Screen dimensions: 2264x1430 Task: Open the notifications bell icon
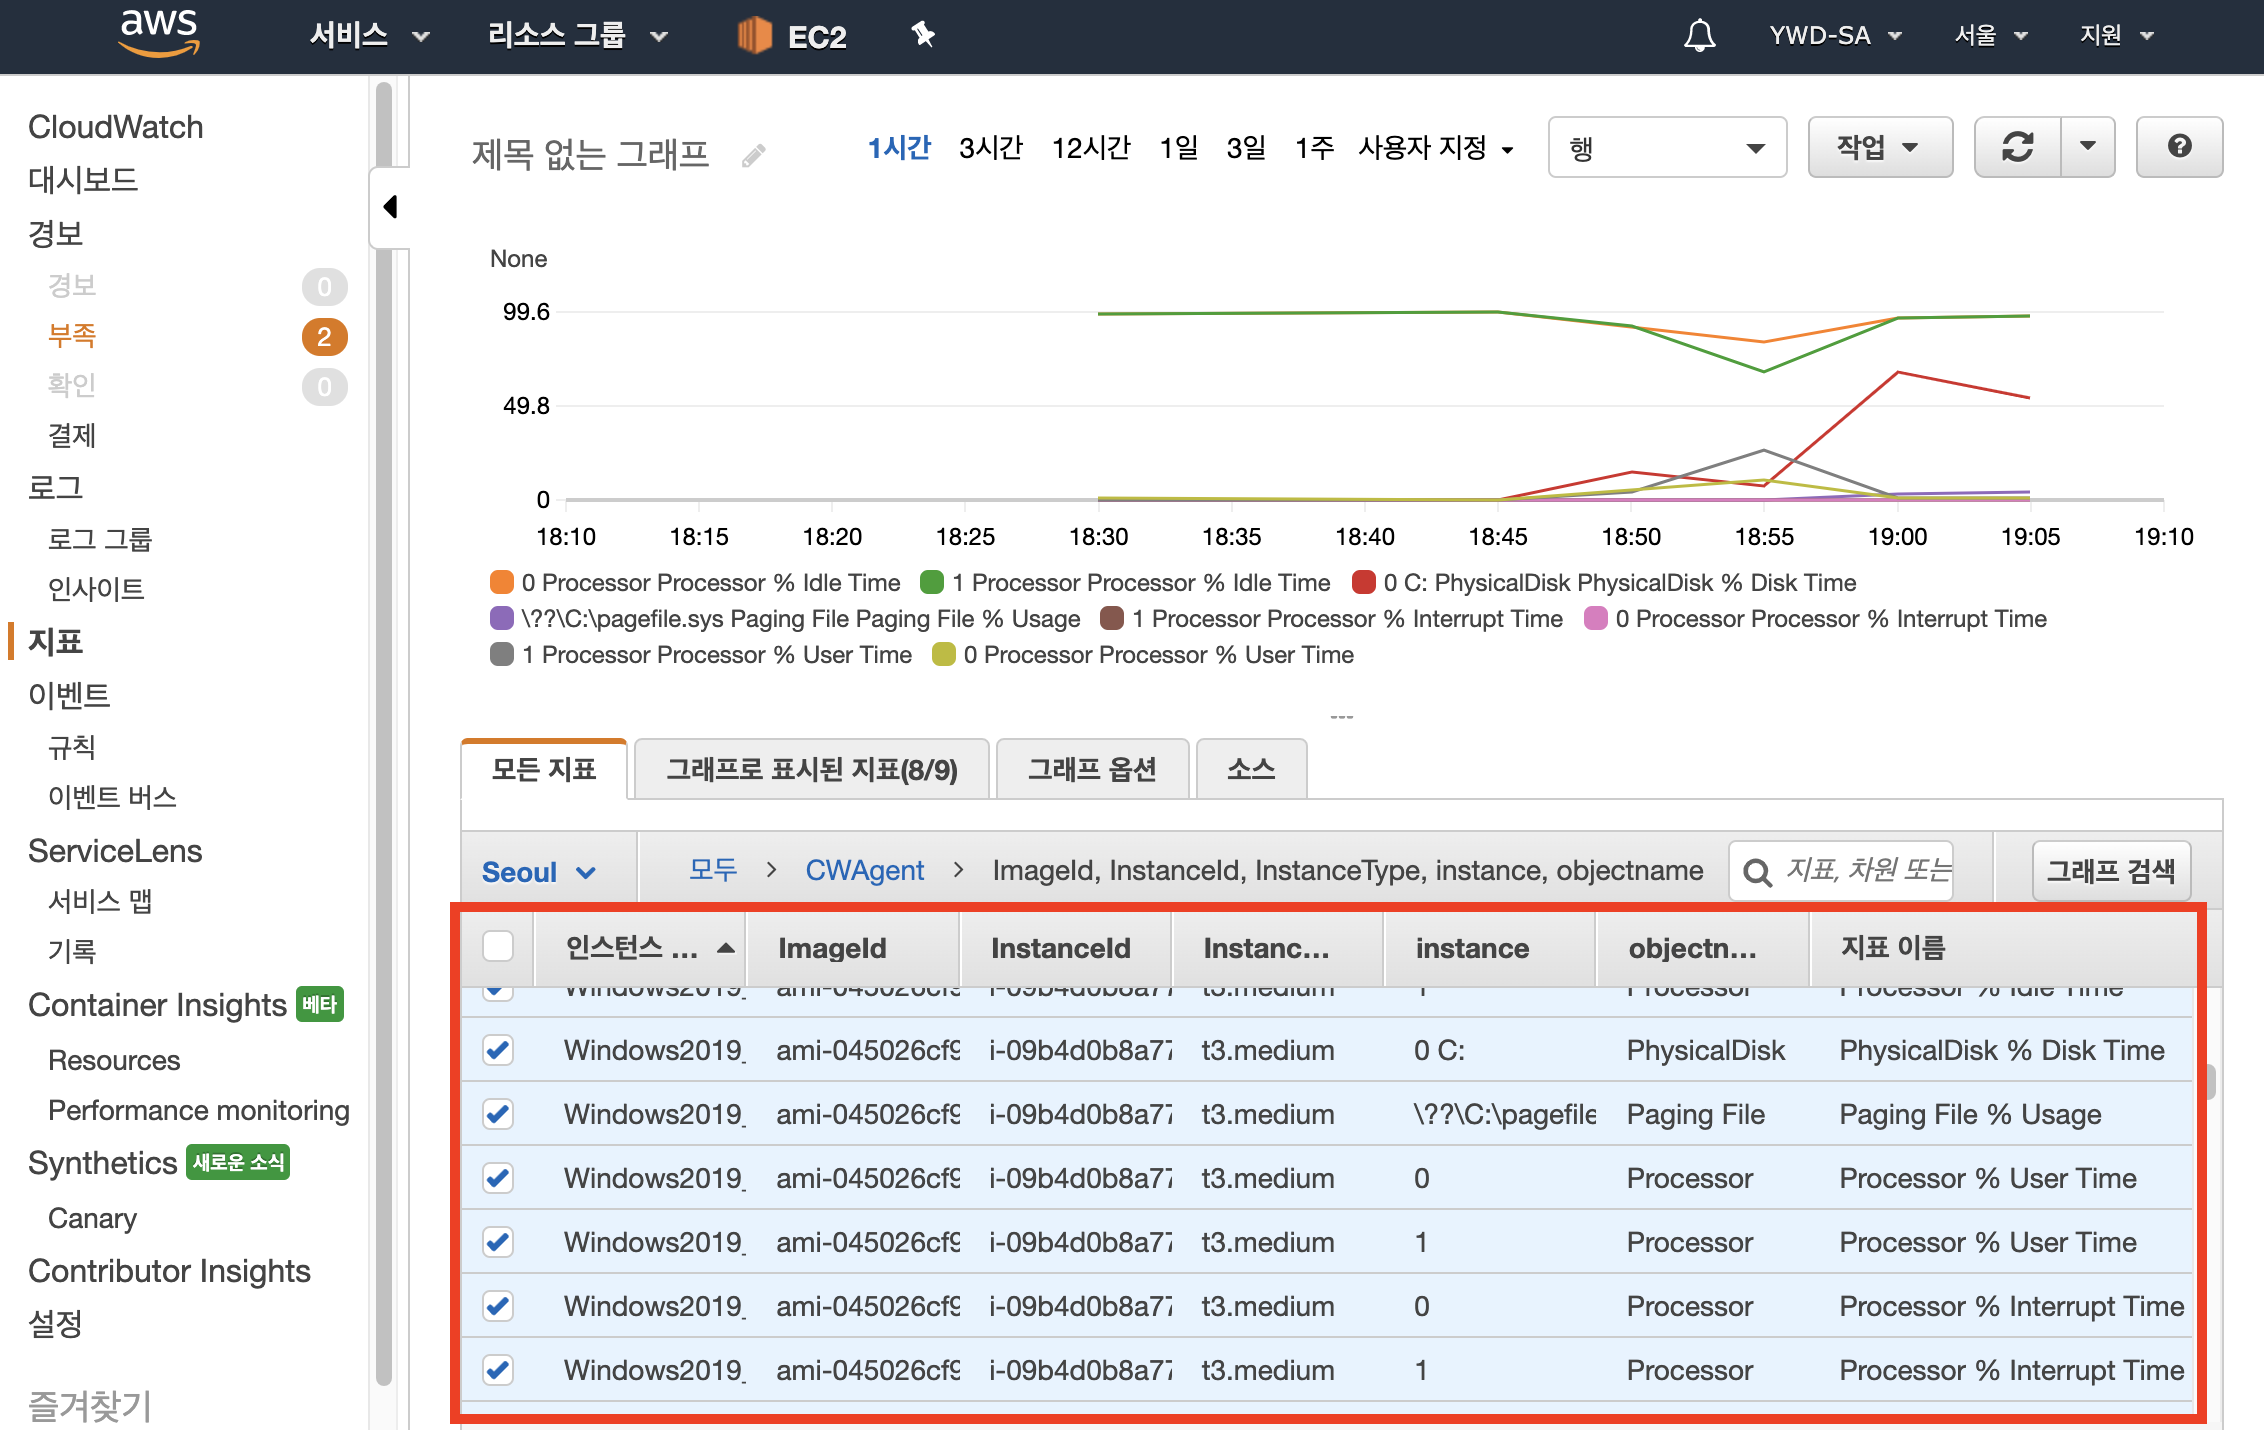tap(1699, 36)
